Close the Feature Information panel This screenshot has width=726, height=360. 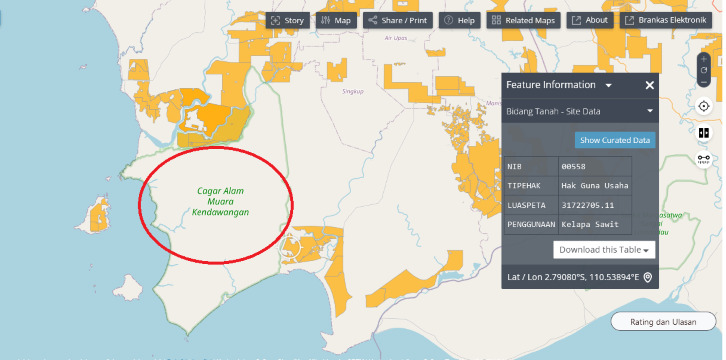tap(650, 85)
